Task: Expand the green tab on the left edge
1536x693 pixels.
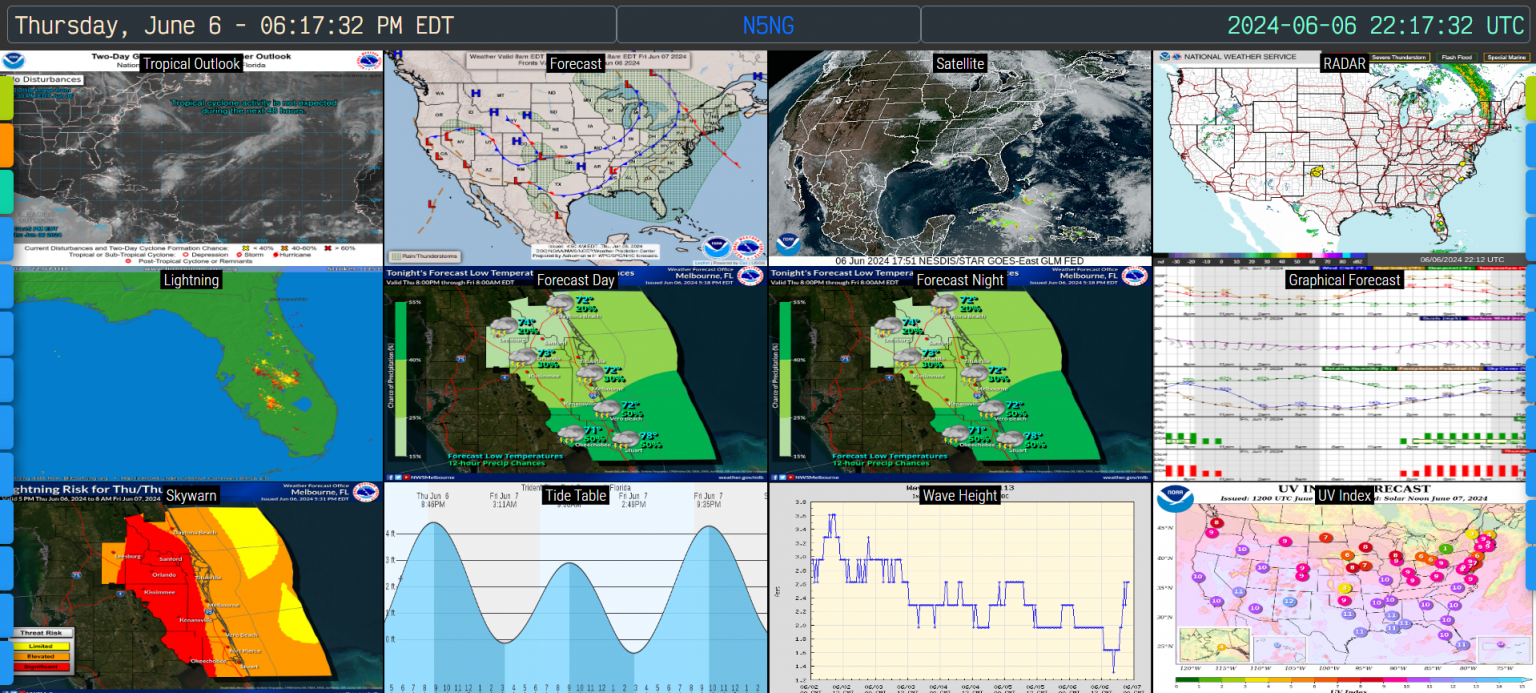Action: point(6,97)
